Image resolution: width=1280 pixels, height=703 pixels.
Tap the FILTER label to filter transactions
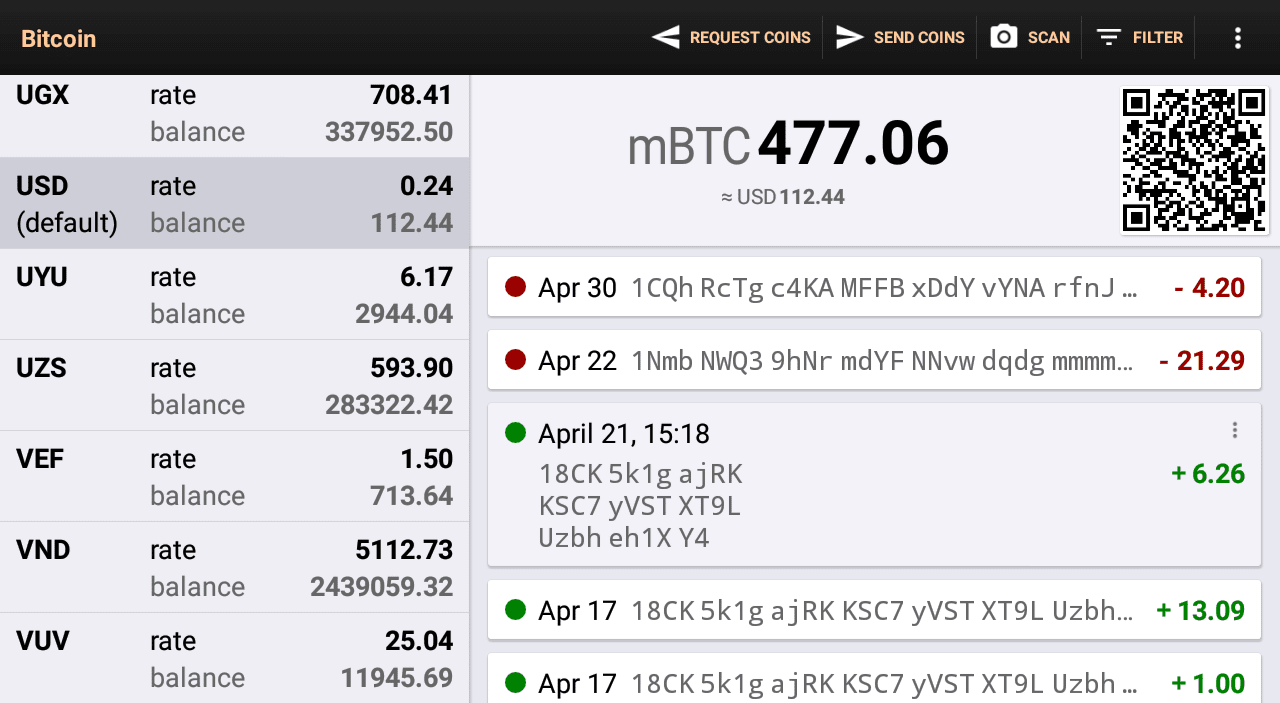[x=1156, y=37]
